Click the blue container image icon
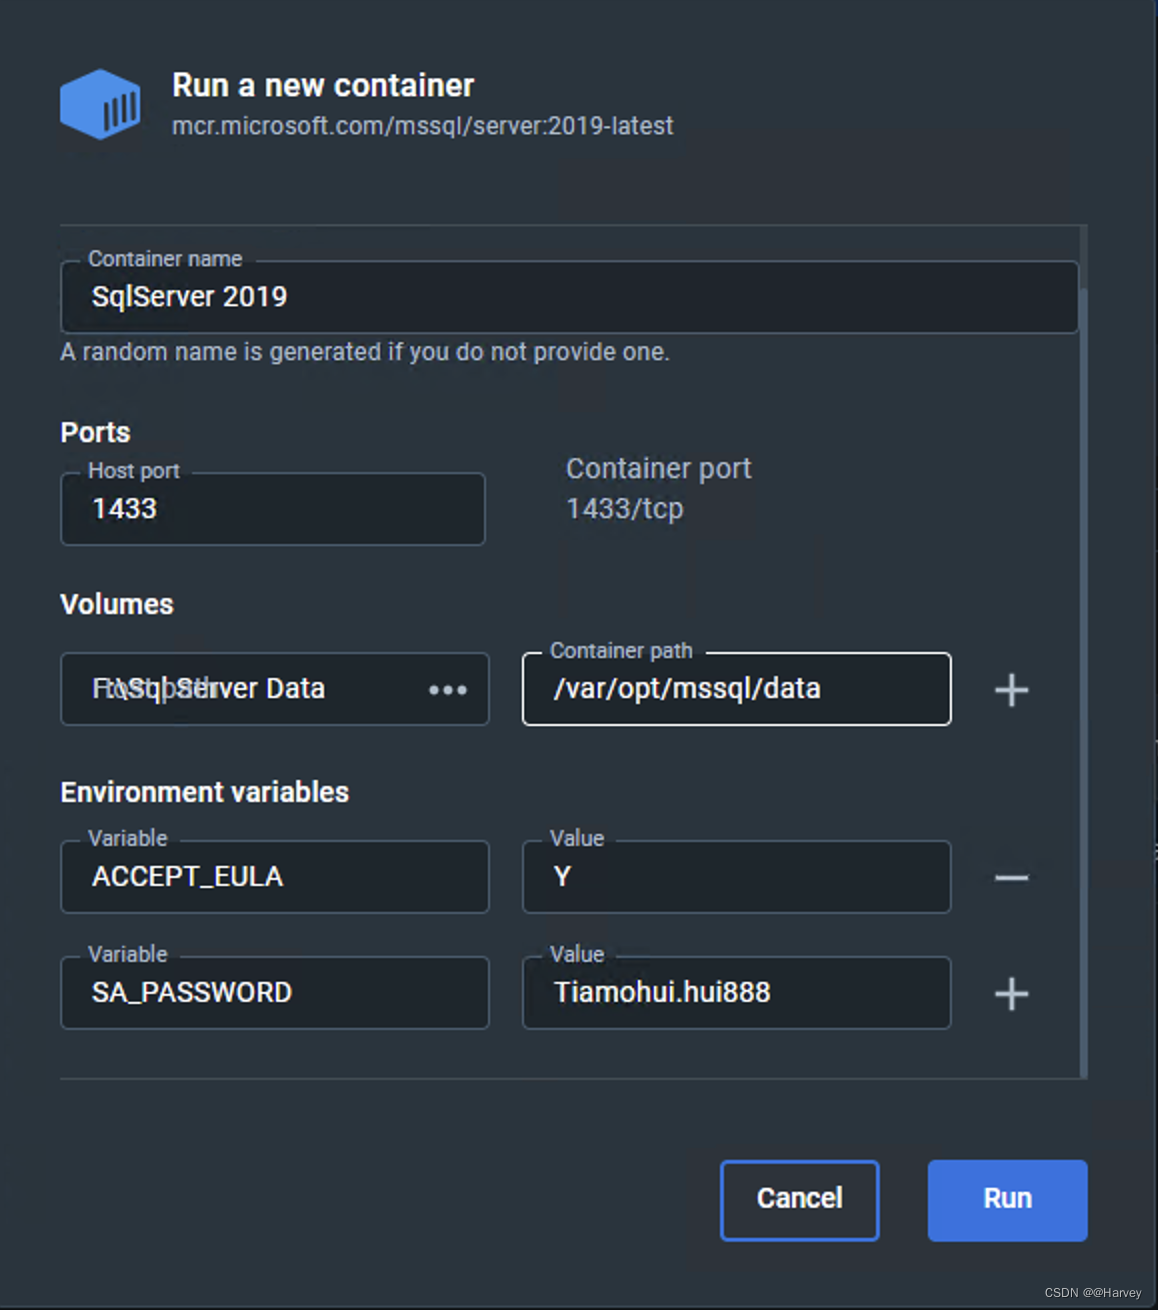The image size is (1158, 1310). coord(100,104)
